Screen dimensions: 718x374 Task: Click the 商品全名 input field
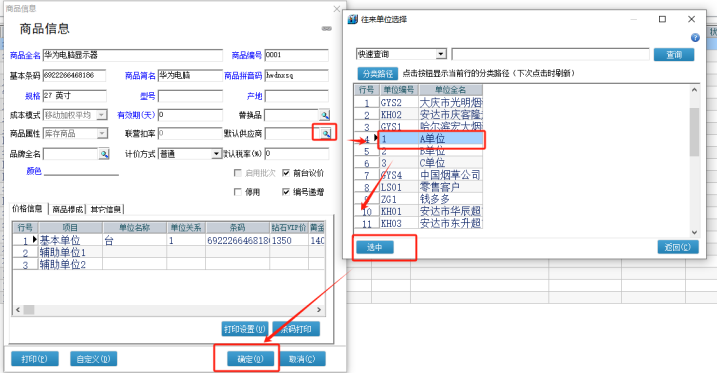(133, 55)
